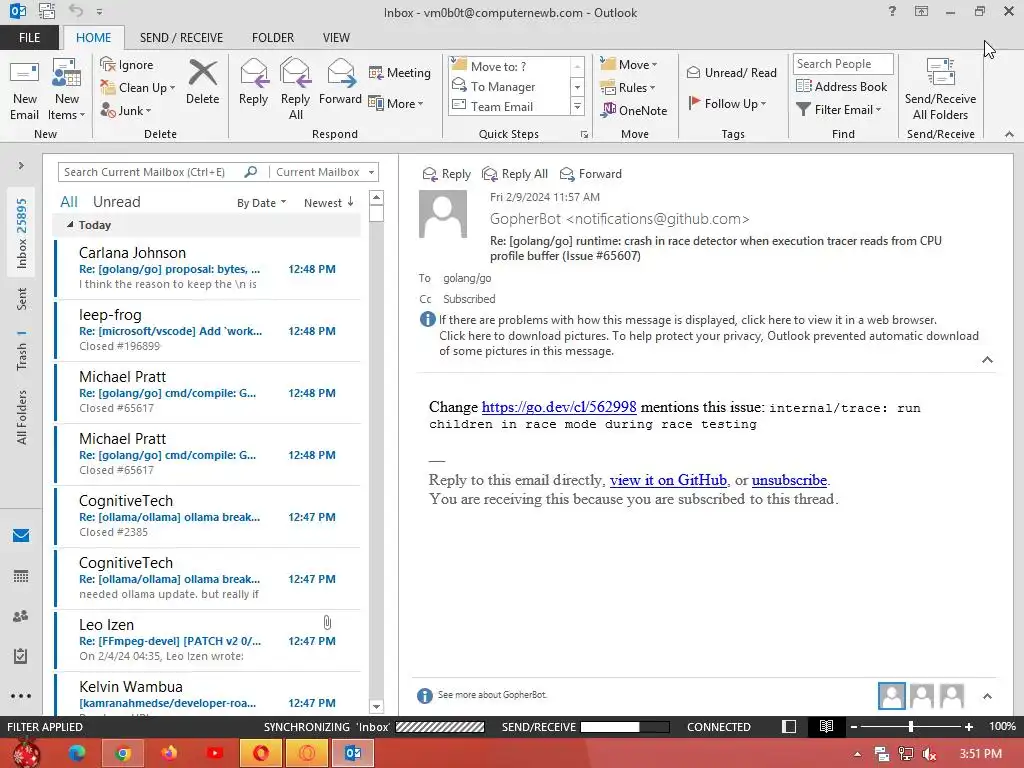Click the ribbon Reply button
The image size is (1024, 768).
(253, 82)
